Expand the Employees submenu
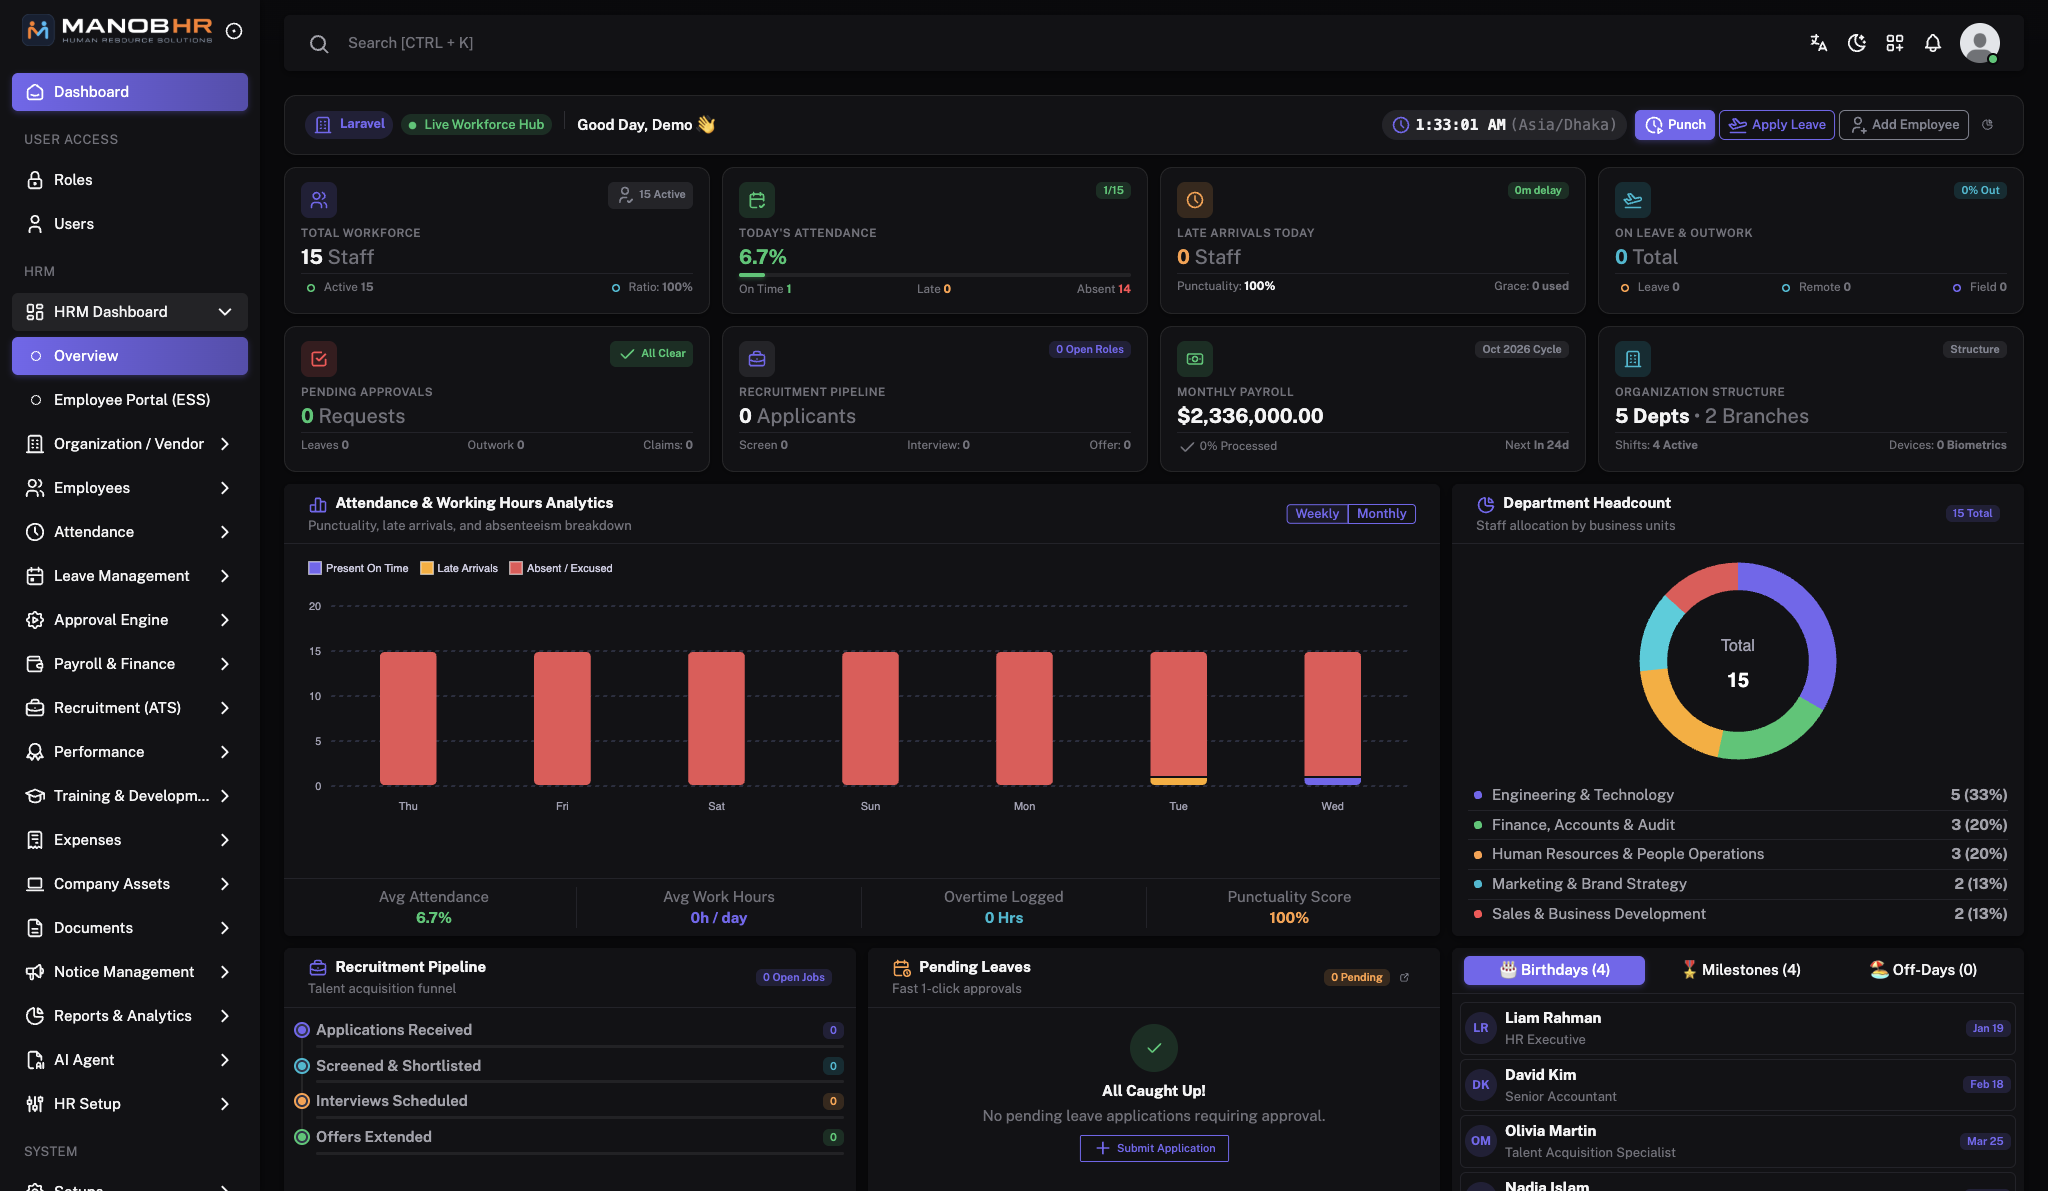The image size is (2048, 1191). tap(130, 488)
